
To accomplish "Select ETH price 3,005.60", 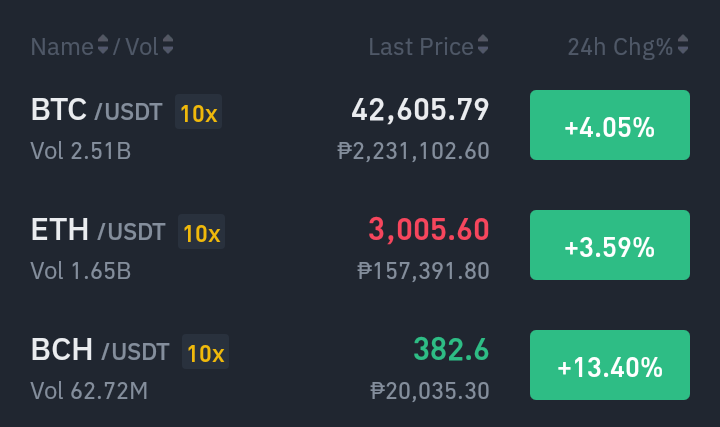I will [429, 230].
